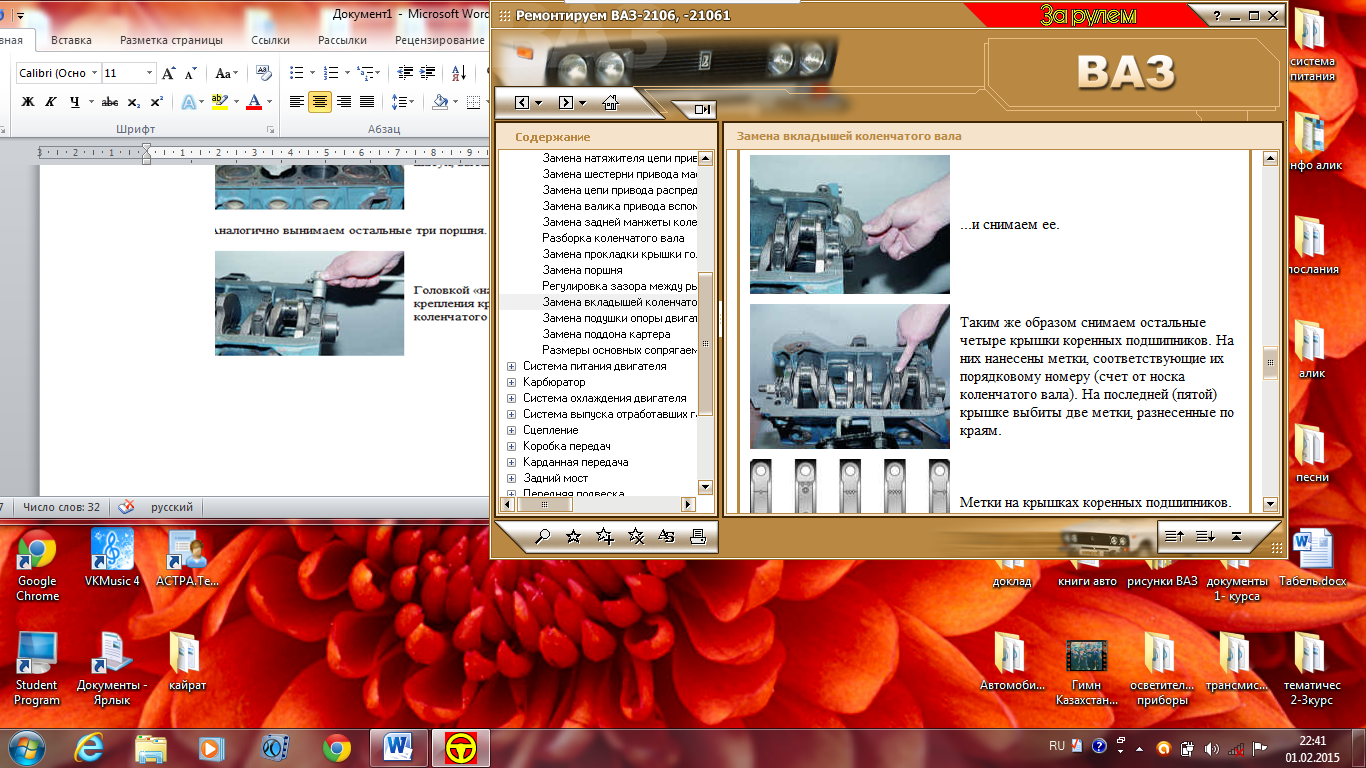Image resolution: width=1366 pixels, height=768 pixels.
Task: Align text left in Word
Action: click(297, 102)
